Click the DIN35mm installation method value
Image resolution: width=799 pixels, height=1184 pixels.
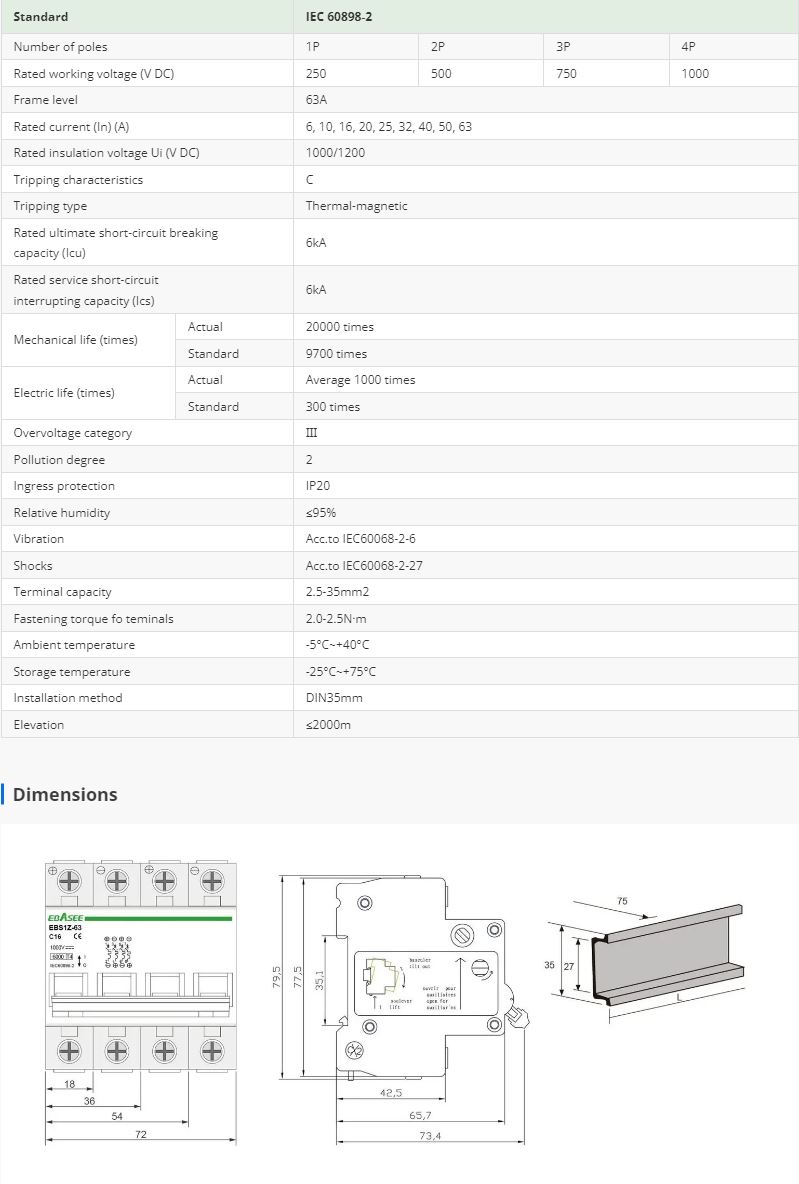click(x=334, y=698)
